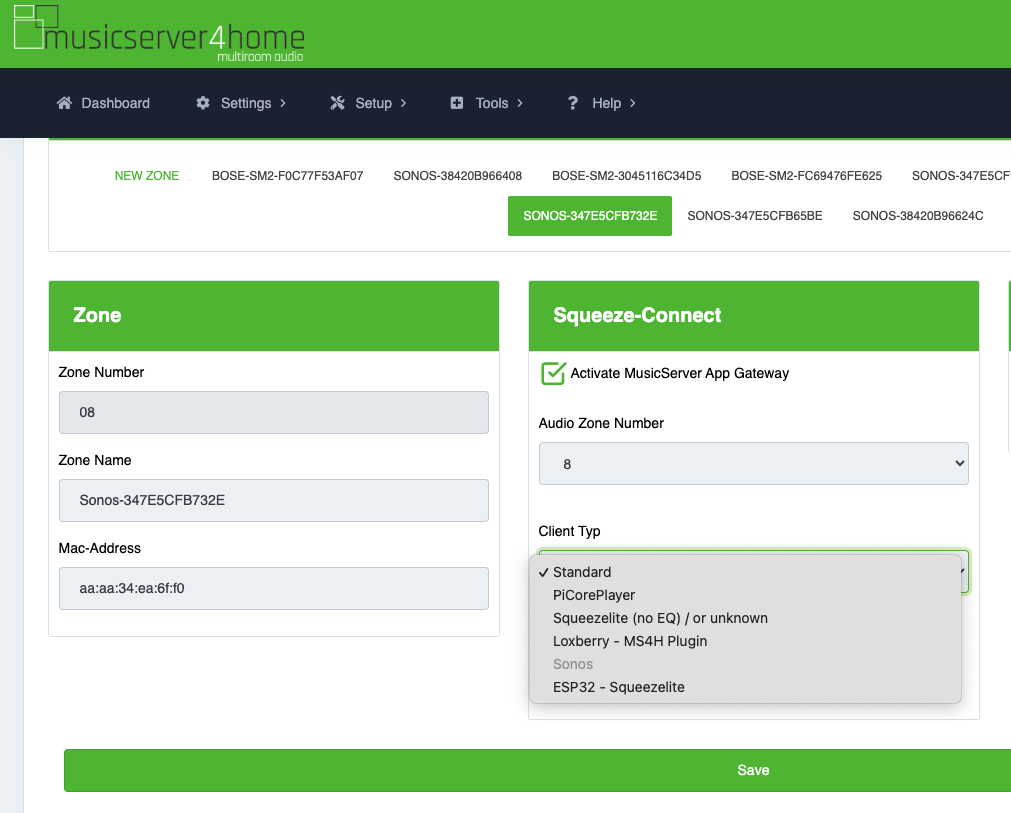This screenshot has width=1011, height=813.
Task: Switch to SONOS-38420B96624C zone tab
Action: click(917, 215)
